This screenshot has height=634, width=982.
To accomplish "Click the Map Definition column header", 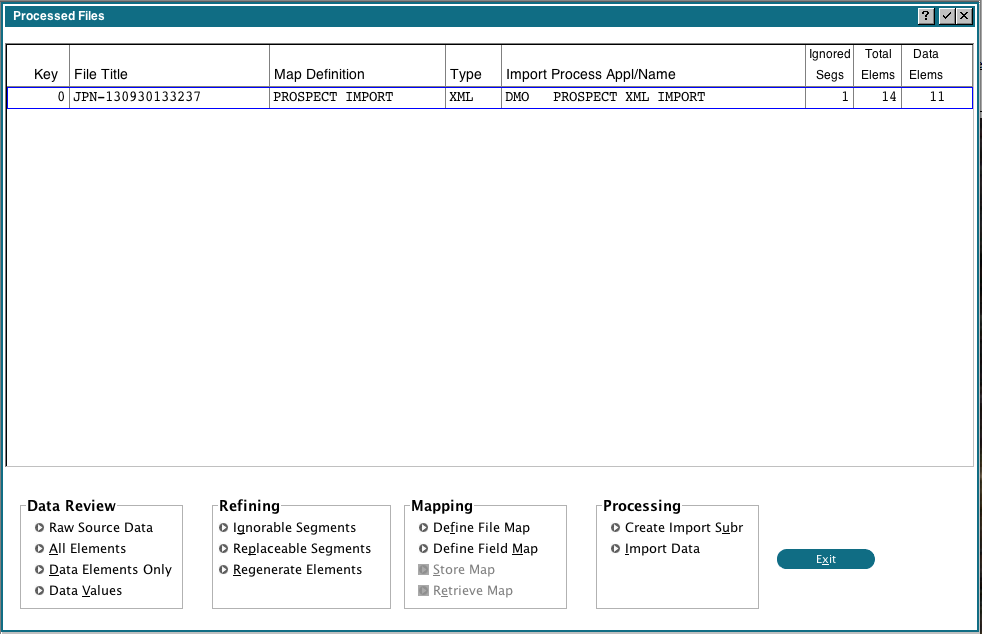I will click(319, 74).
